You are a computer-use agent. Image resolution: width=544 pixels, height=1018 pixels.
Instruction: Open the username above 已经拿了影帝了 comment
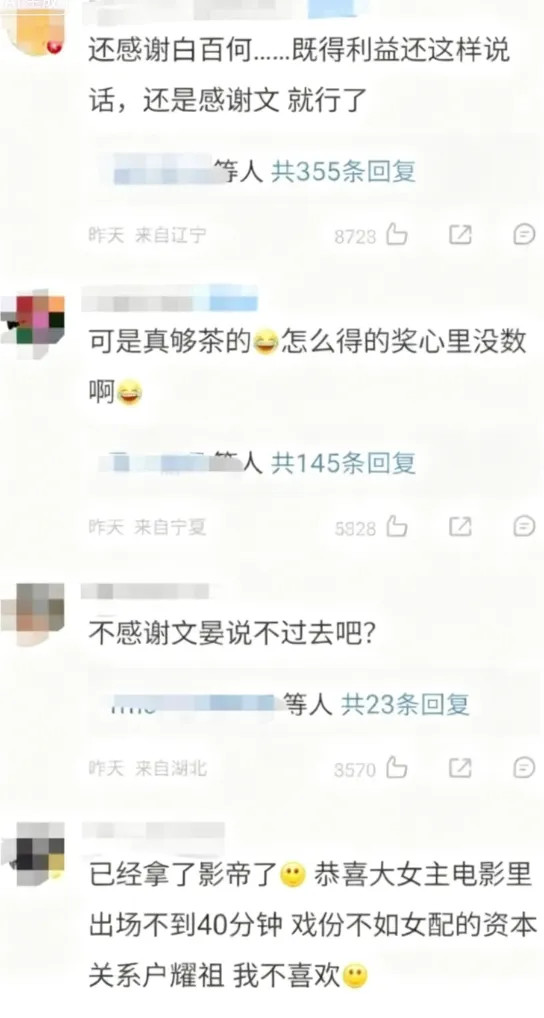point(154,830)
